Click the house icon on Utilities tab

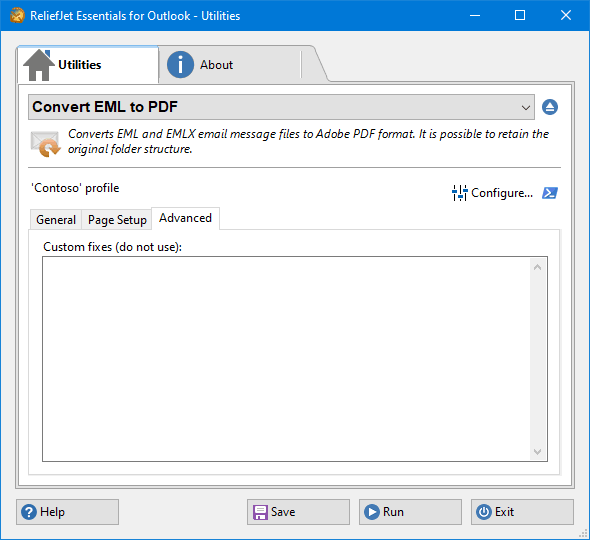coord(38,65)
